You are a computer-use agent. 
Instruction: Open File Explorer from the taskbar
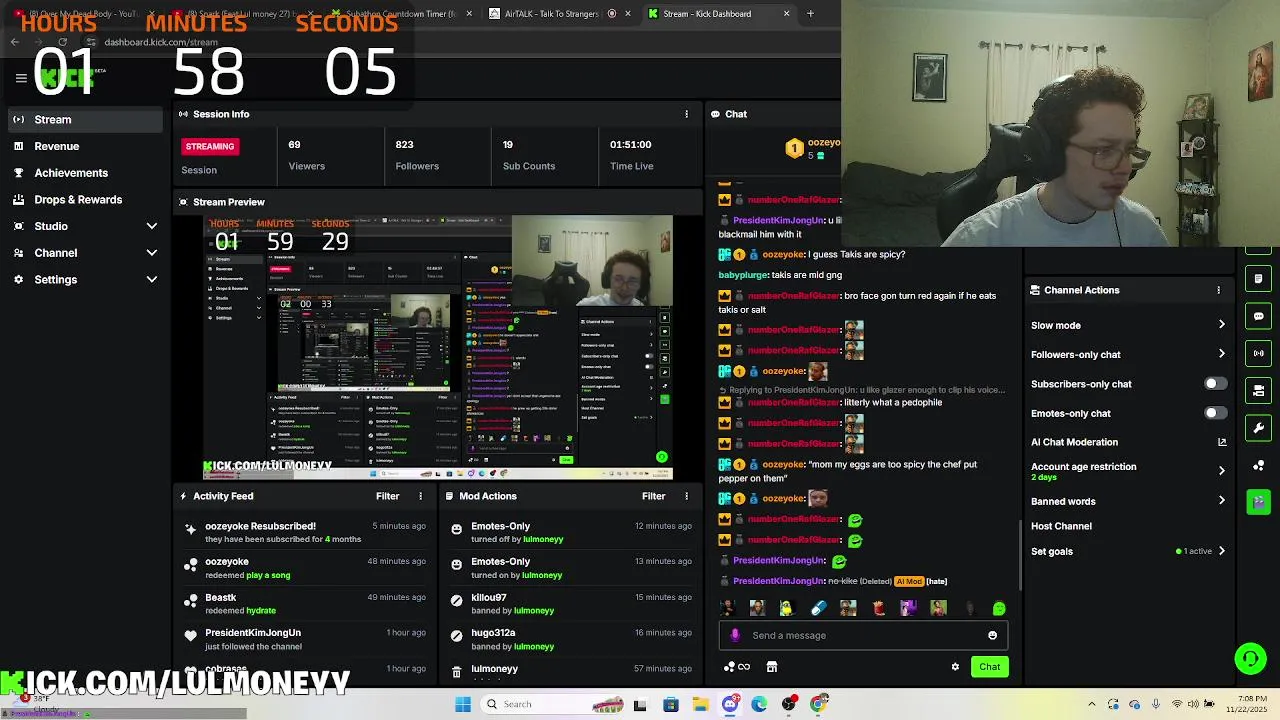pos(700,704)
